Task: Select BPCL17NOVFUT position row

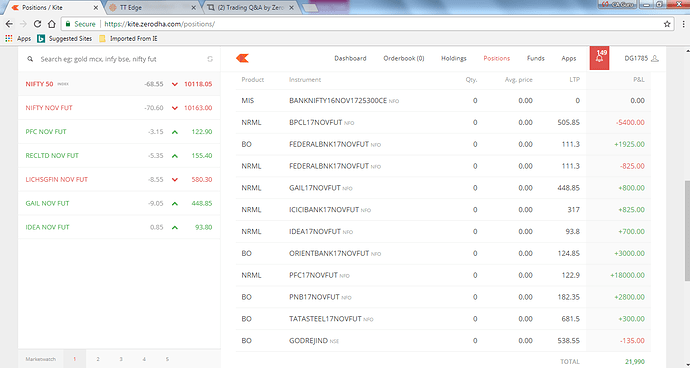Action: tap(443, 122)
